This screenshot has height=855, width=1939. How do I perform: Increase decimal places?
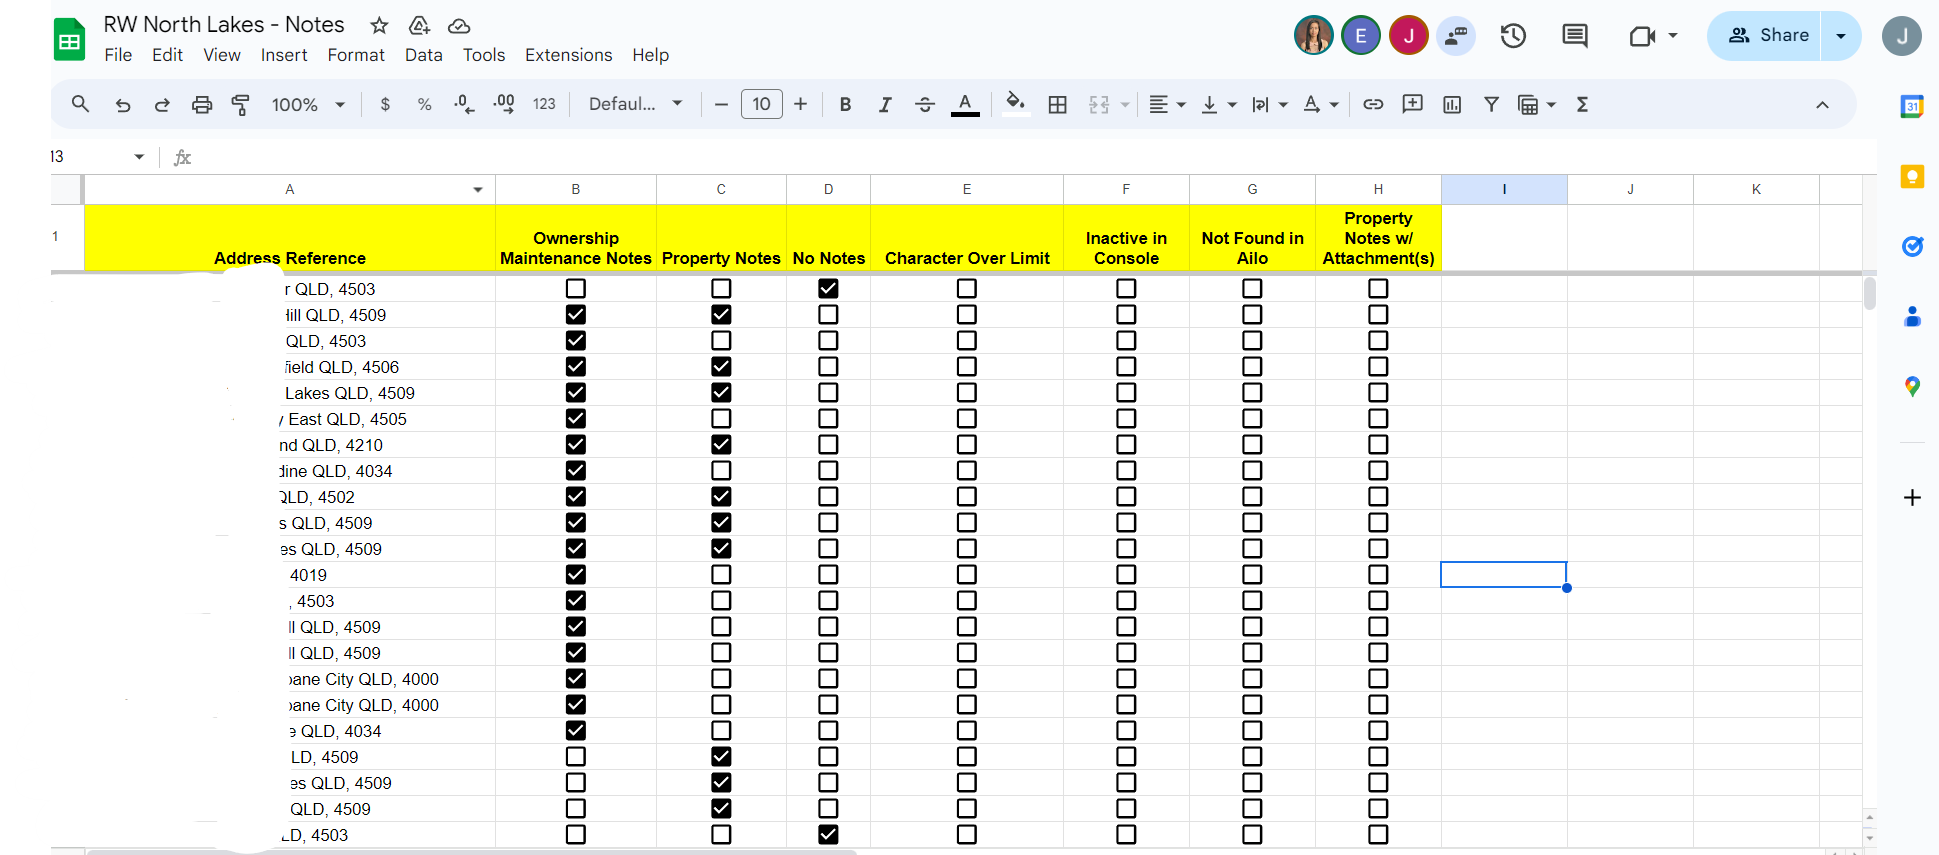click(504, 104)
